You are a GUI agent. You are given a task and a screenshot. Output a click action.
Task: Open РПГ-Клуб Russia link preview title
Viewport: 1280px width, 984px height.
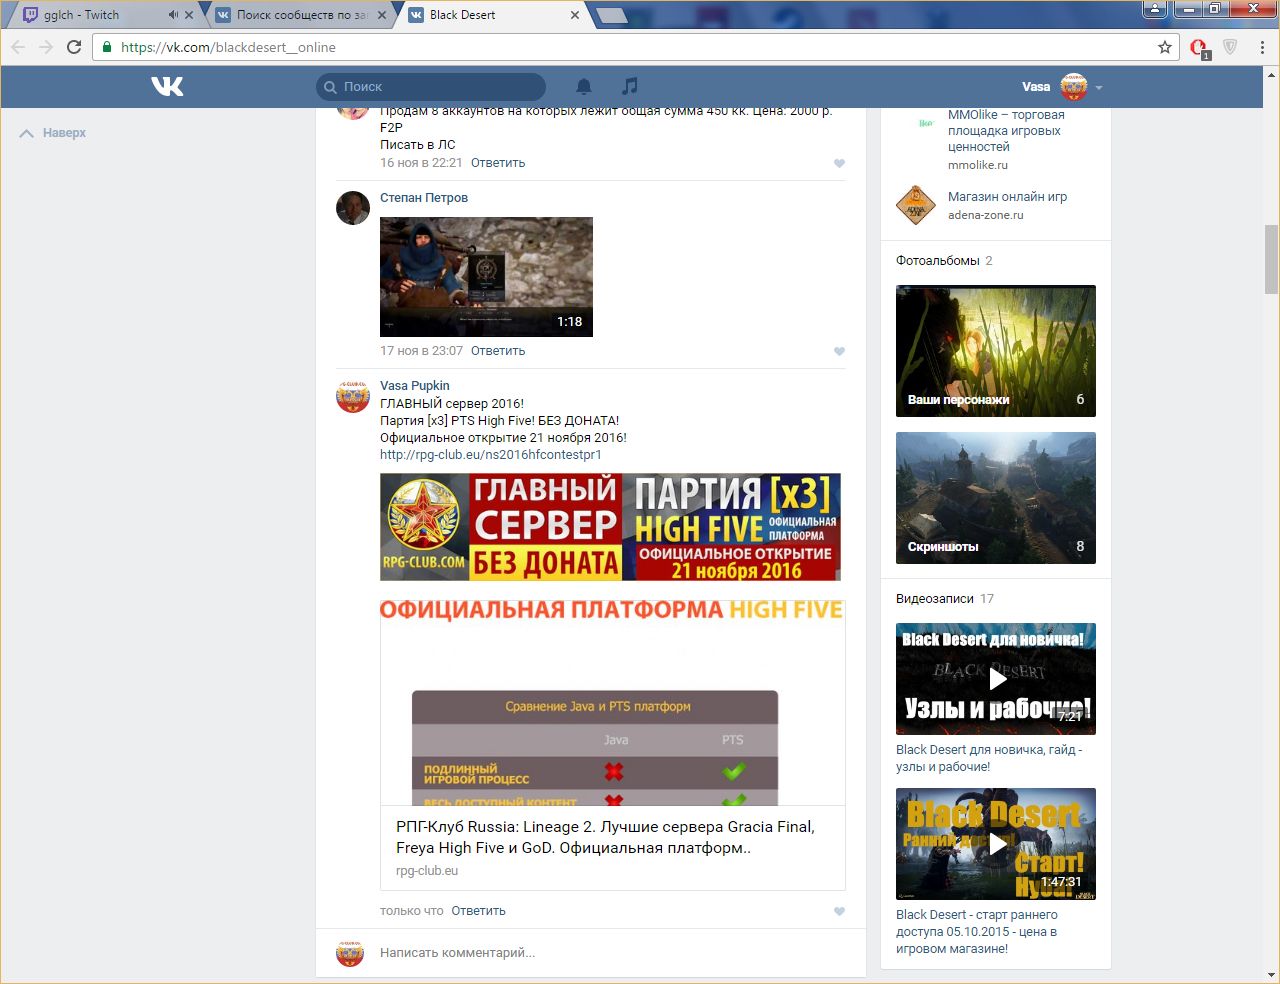pyautogui.click(x=605, y=837)
